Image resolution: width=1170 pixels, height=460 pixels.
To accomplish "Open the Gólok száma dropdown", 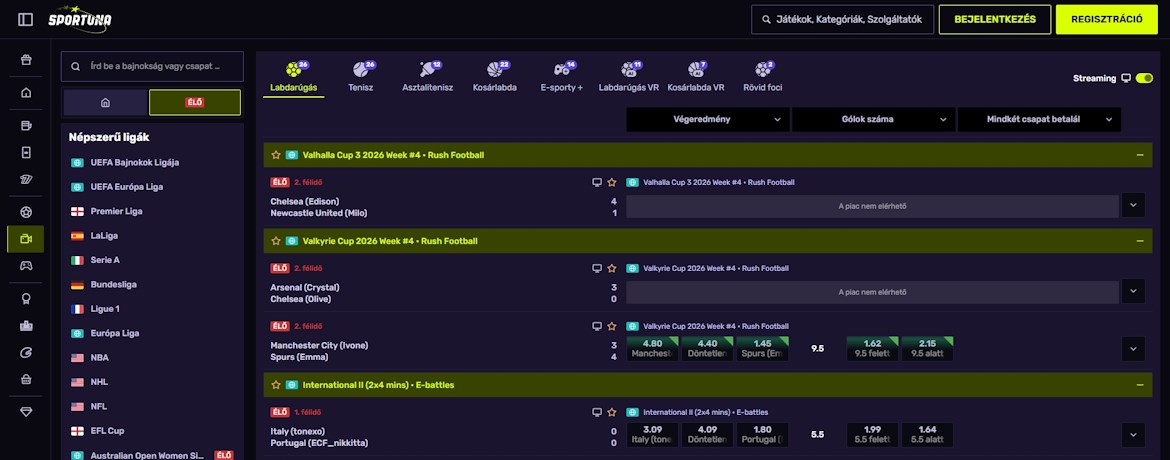I will click(x=872, y=119).
